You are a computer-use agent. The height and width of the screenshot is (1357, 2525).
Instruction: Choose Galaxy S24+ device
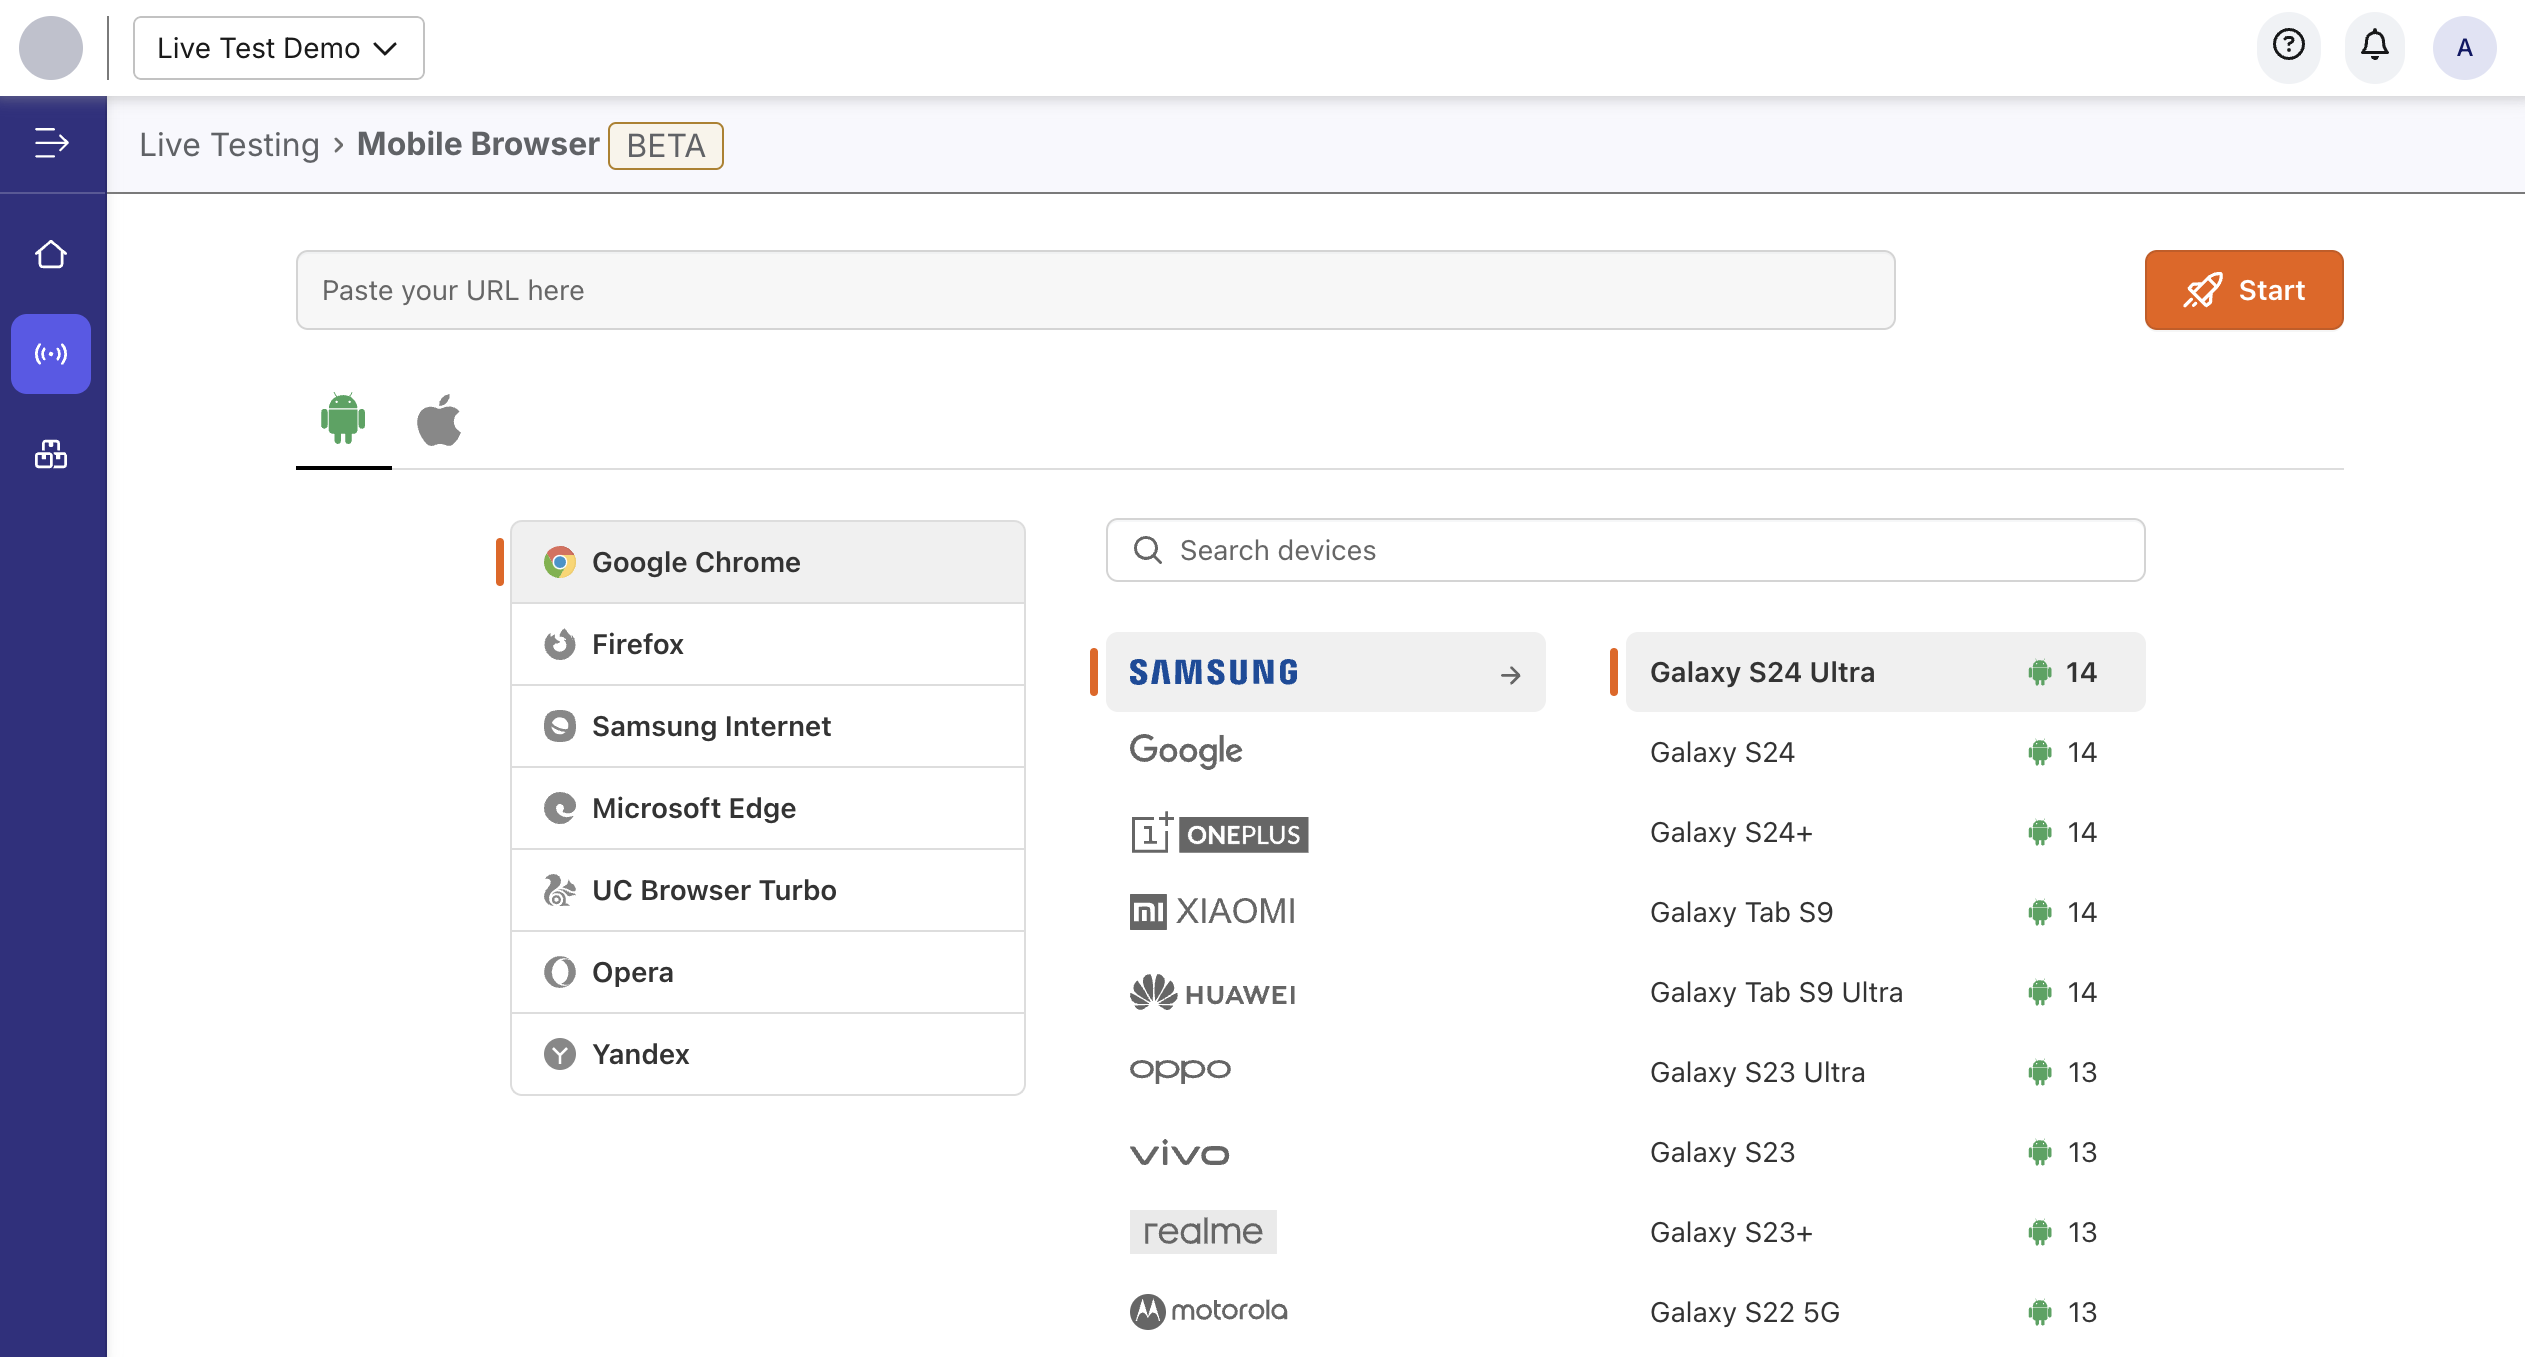1886,832
